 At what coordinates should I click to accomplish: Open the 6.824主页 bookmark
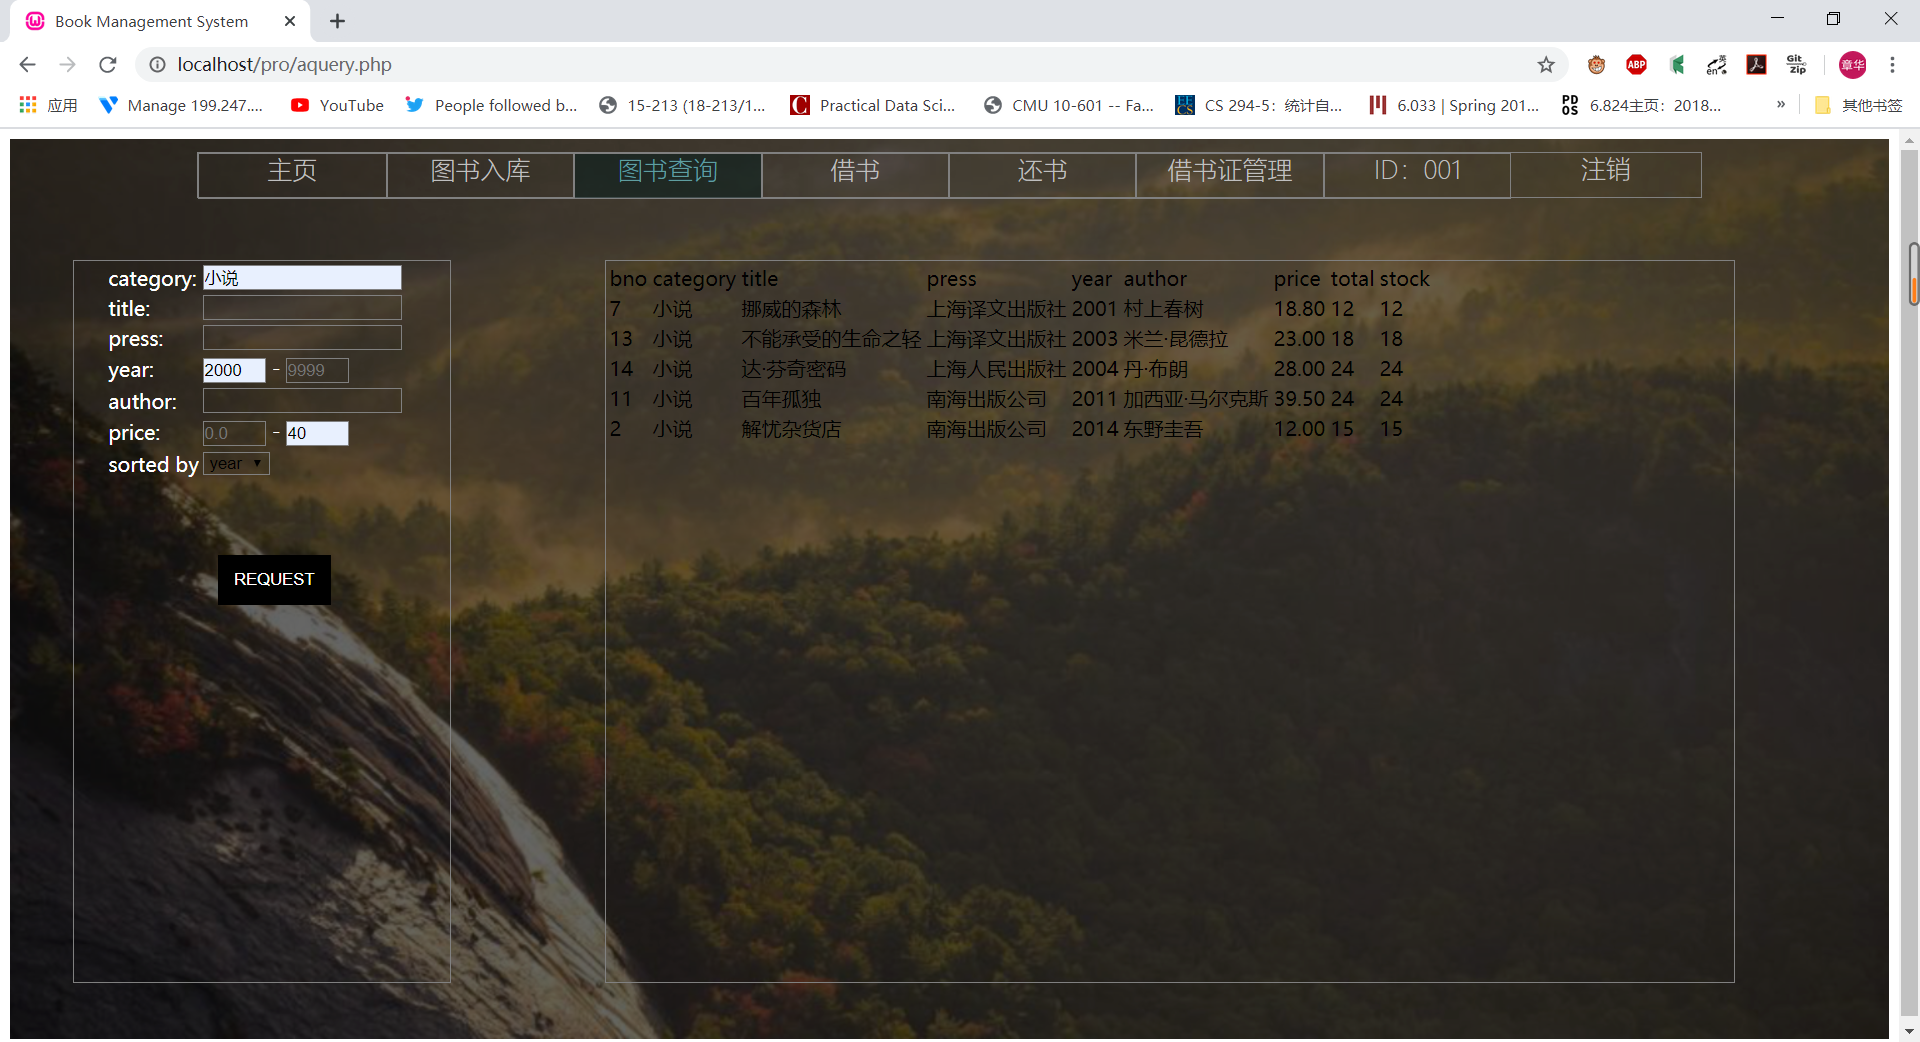[1641, 105]
